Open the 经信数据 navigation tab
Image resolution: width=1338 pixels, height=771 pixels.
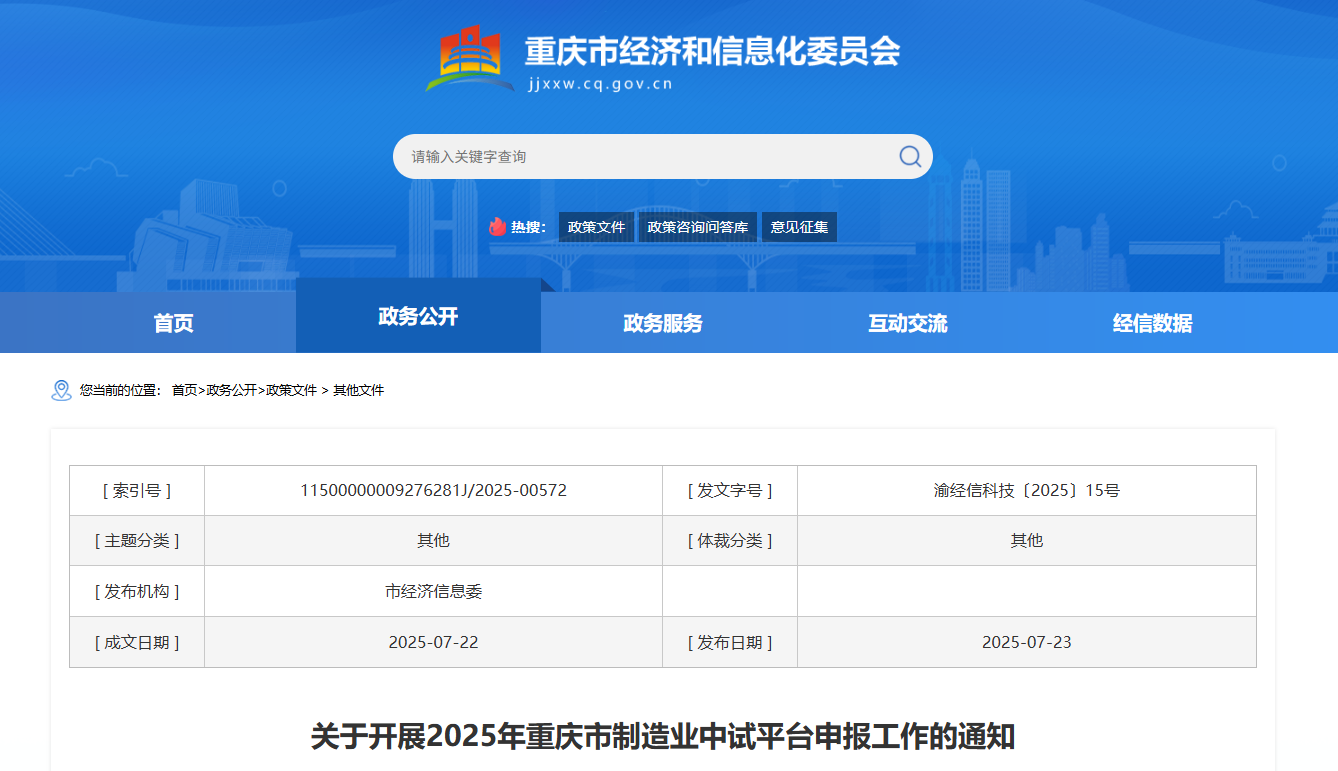click(1153, 323)
